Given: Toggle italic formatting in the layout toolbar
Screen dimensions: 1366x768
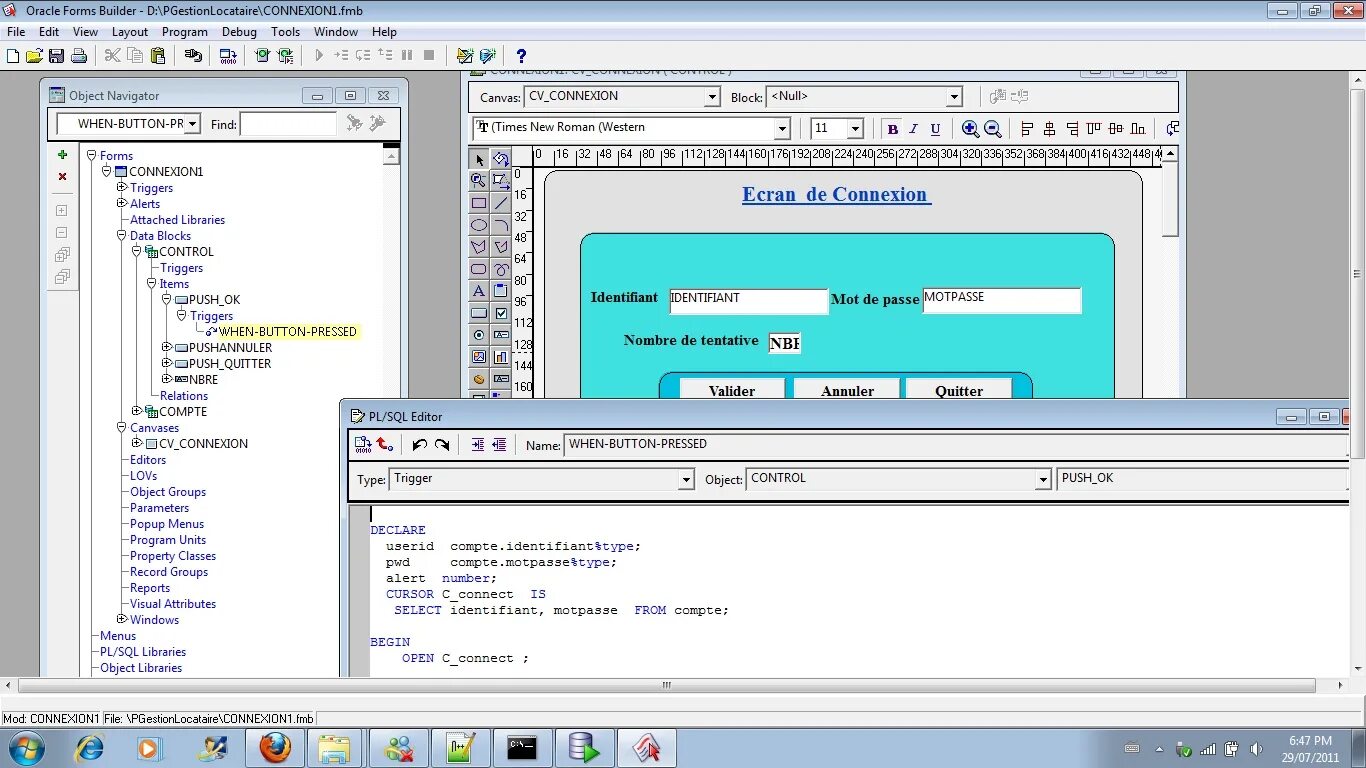Looking at the screenshot, I should pyautogui.click(x=911, y=128).
